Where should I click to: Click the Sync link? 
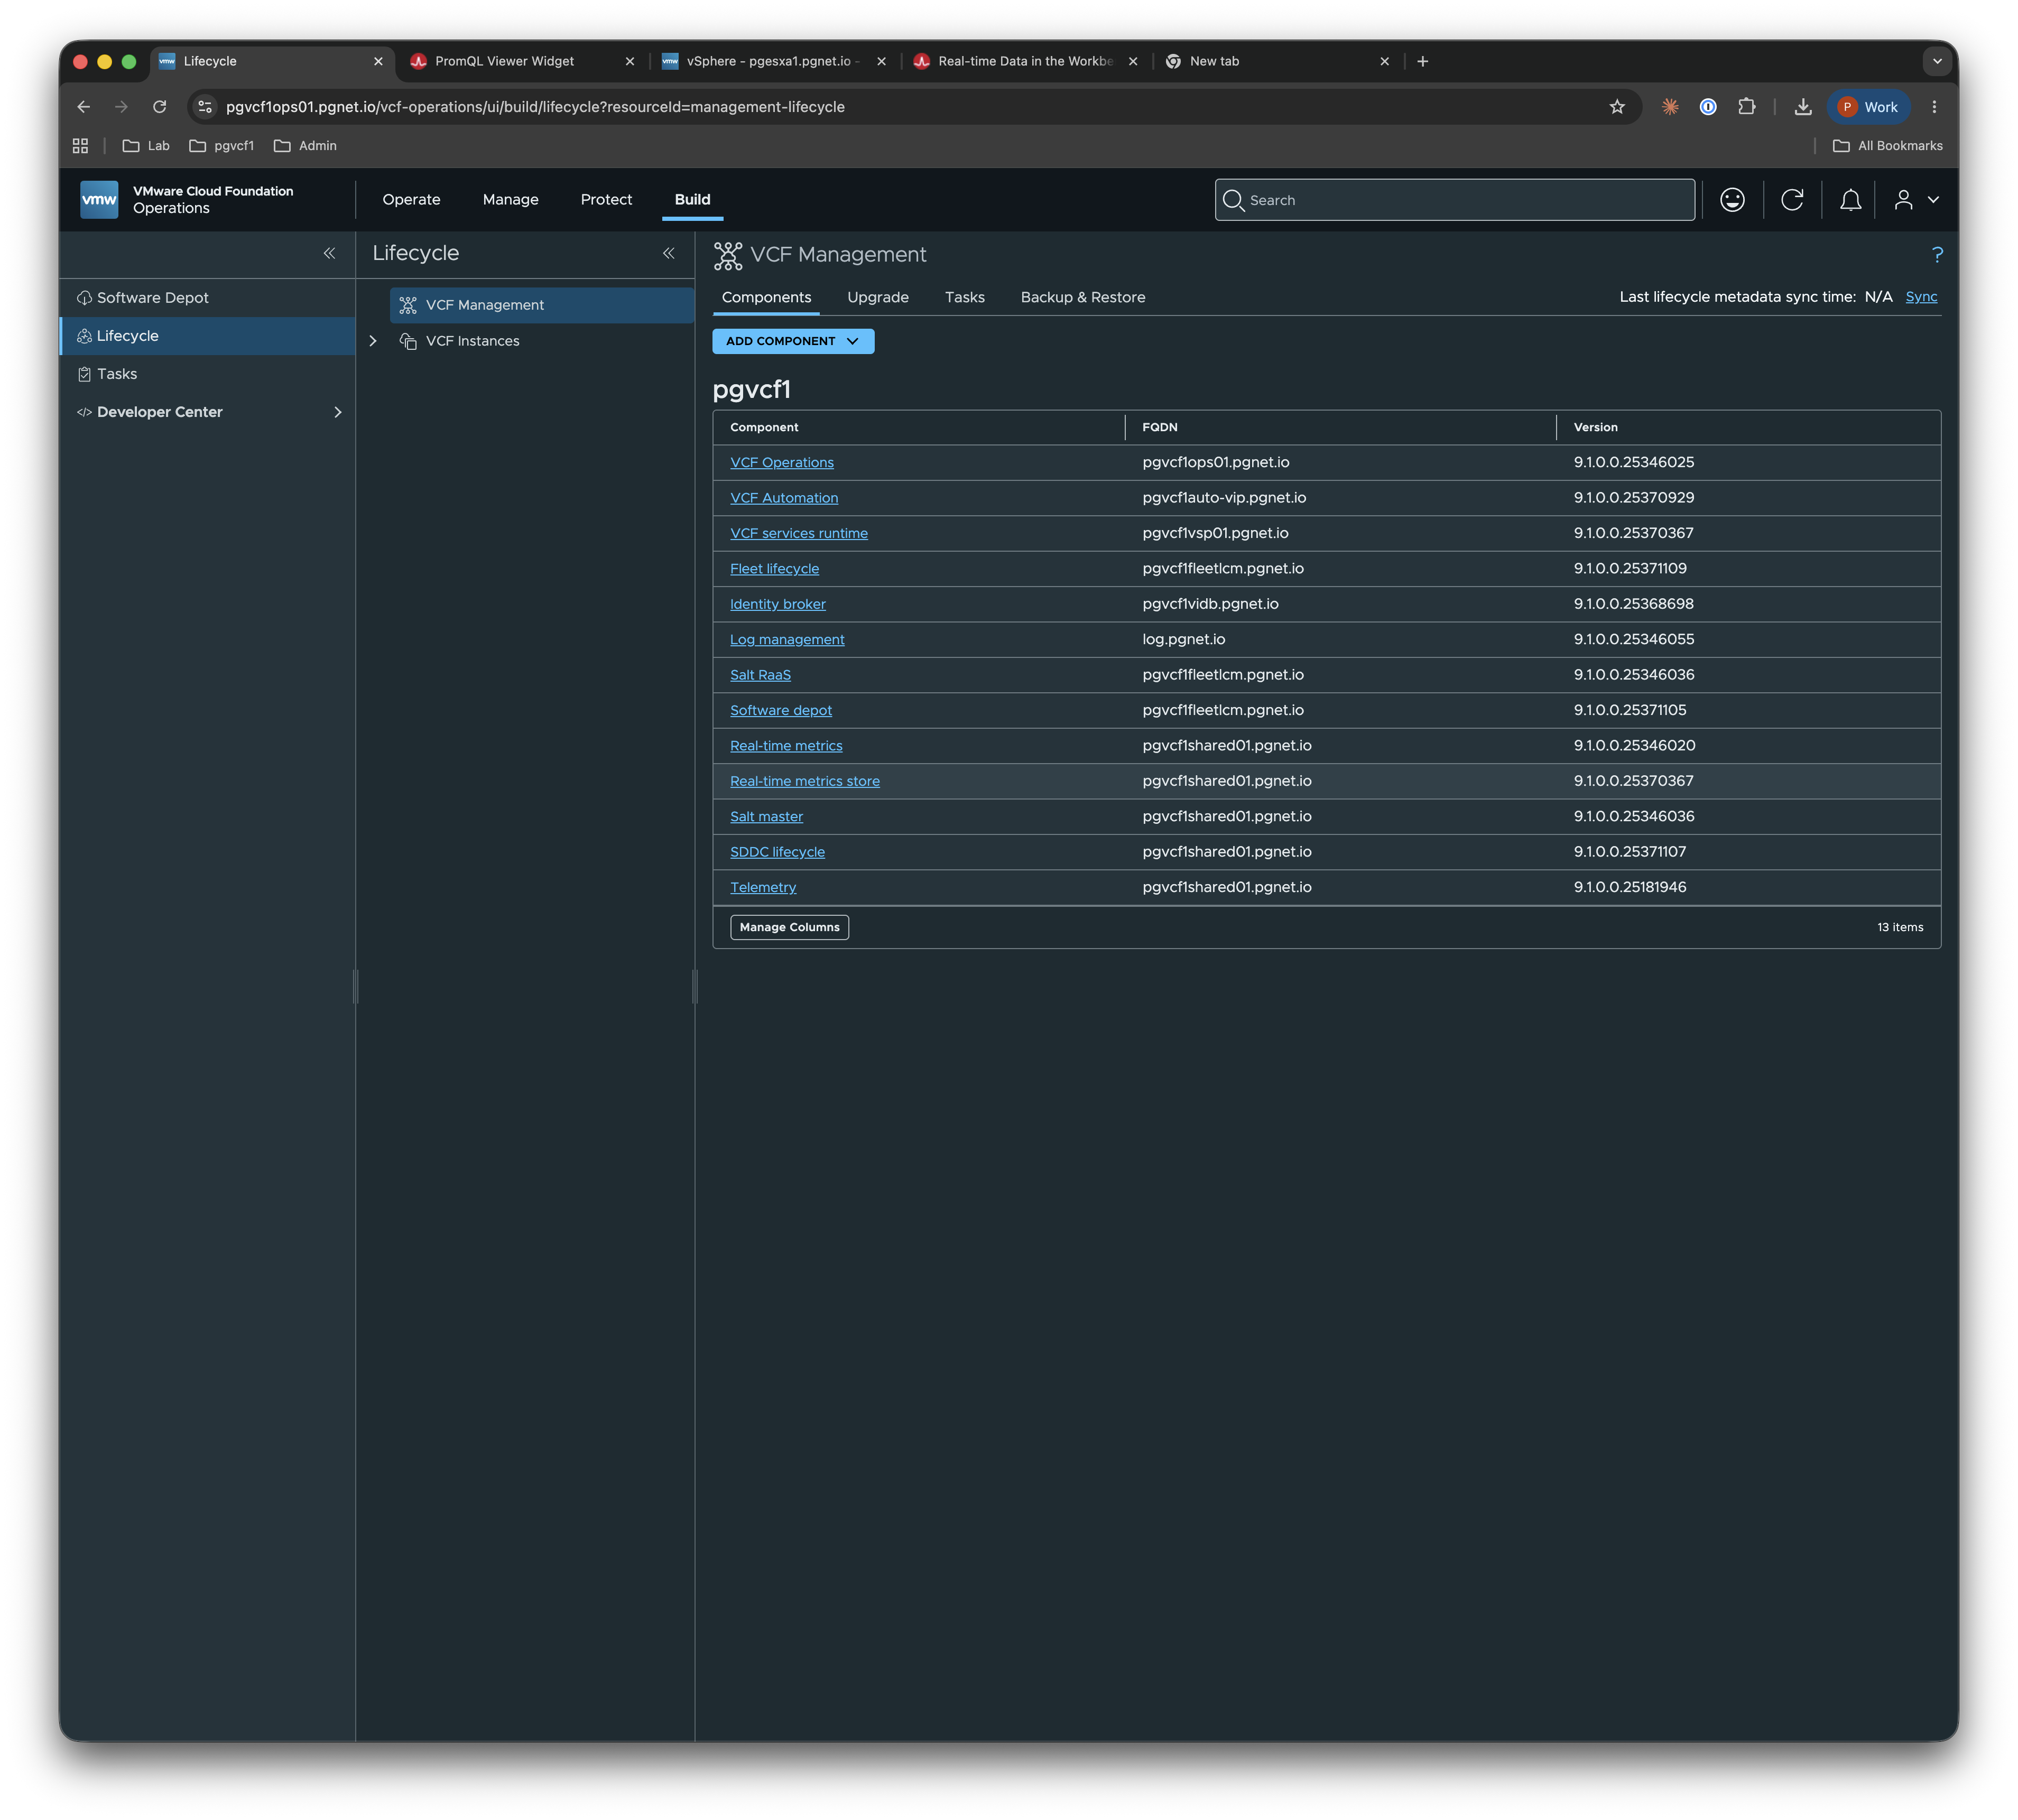click(1921, 297)
